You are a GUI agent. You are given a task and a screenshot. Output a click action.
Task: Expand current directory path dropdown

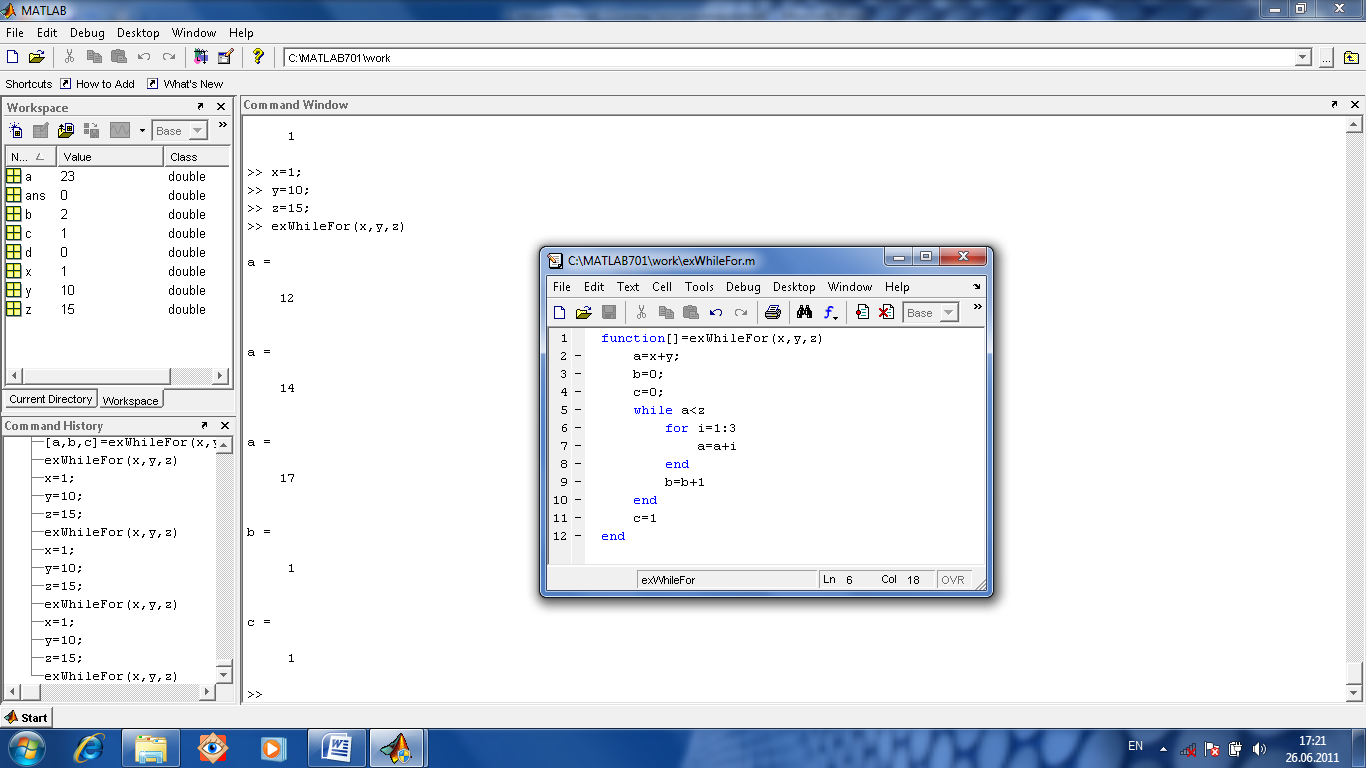(x=1303, y=58)
